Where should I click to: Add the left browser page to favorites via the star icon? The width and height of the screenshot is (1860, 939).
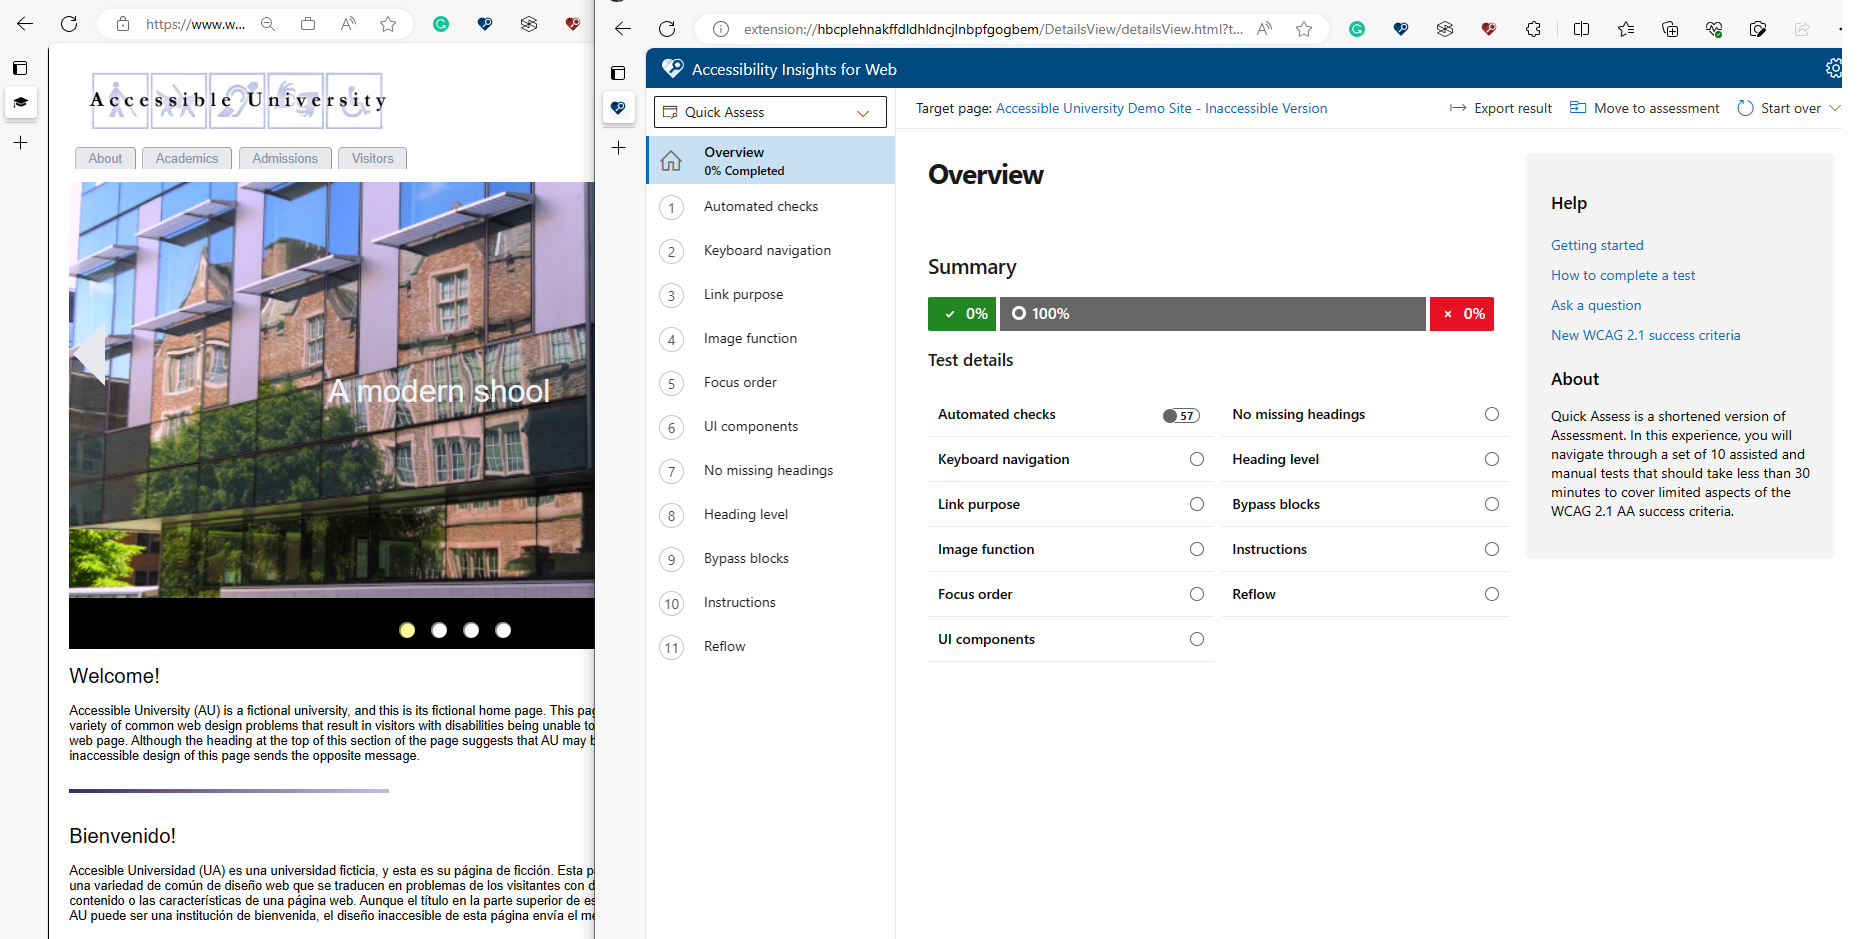pyautogui.click(x=388, y=24)
